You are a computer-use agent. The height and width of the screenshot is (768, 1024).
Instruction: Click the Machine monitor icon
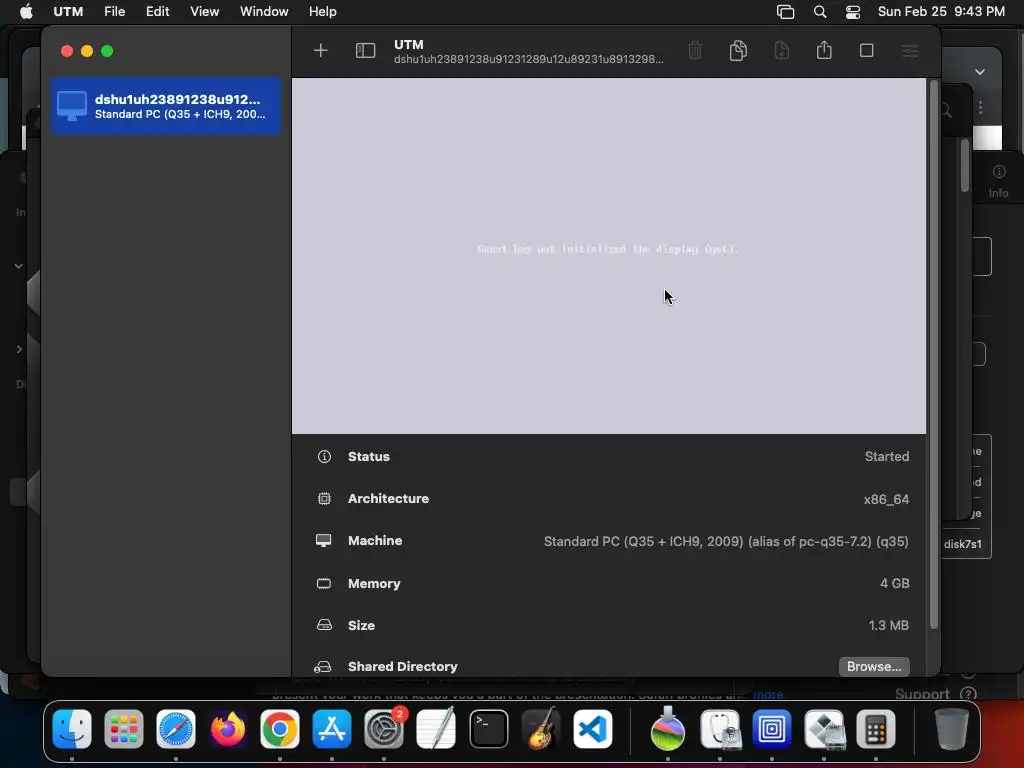pos(324,541)
